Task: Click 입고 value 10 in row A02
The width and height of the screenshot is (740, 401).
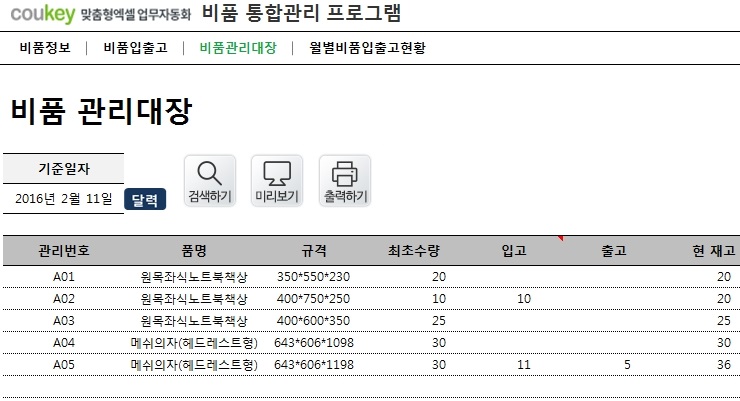Action: (x=524, y=299)
